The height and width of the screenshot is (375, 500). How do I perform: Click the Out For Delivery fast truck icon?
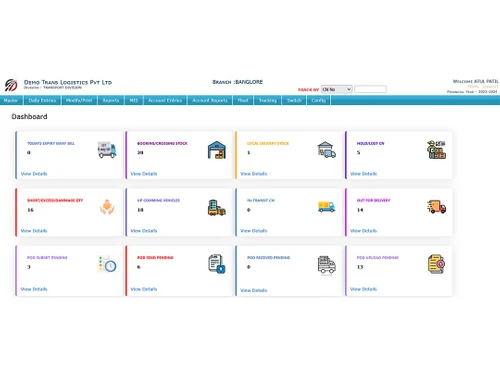pyautogui.click(x=436, y=207)
